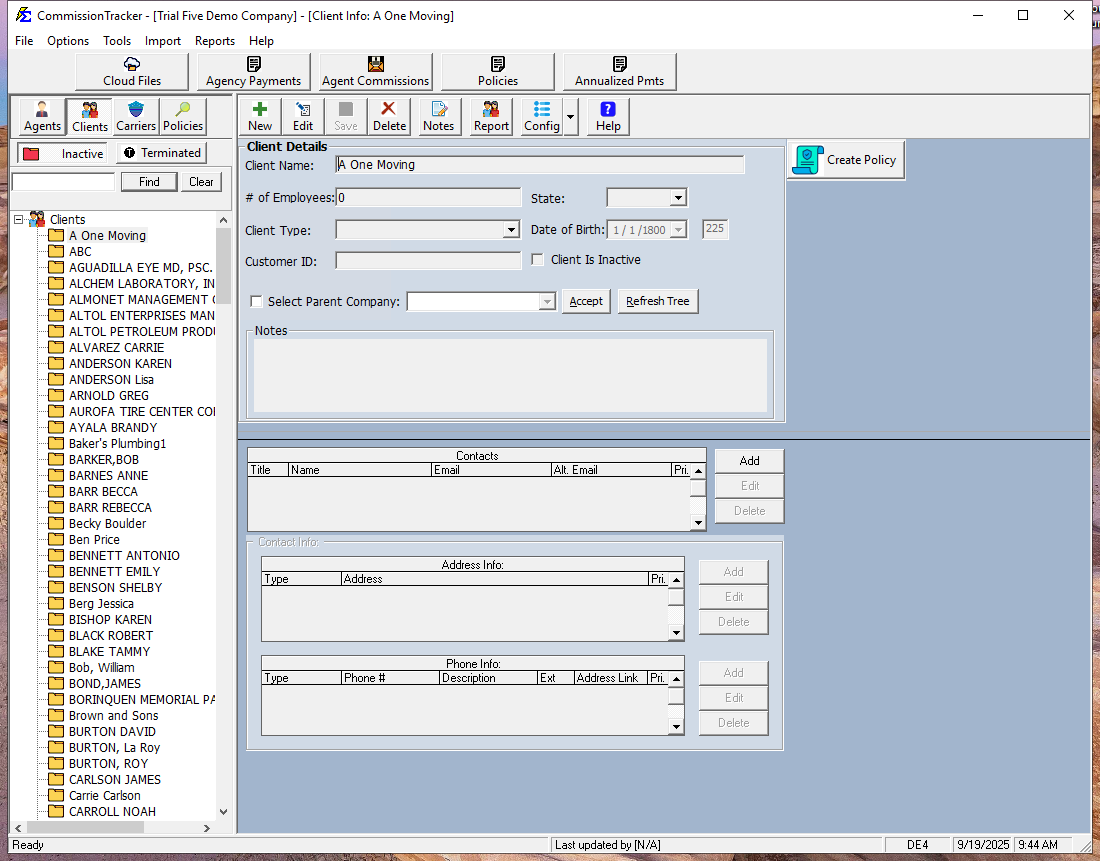Viewport: 1100px width, 861px height.
Task: Toggle the red Inactive filter button
Action: (62, 154)
